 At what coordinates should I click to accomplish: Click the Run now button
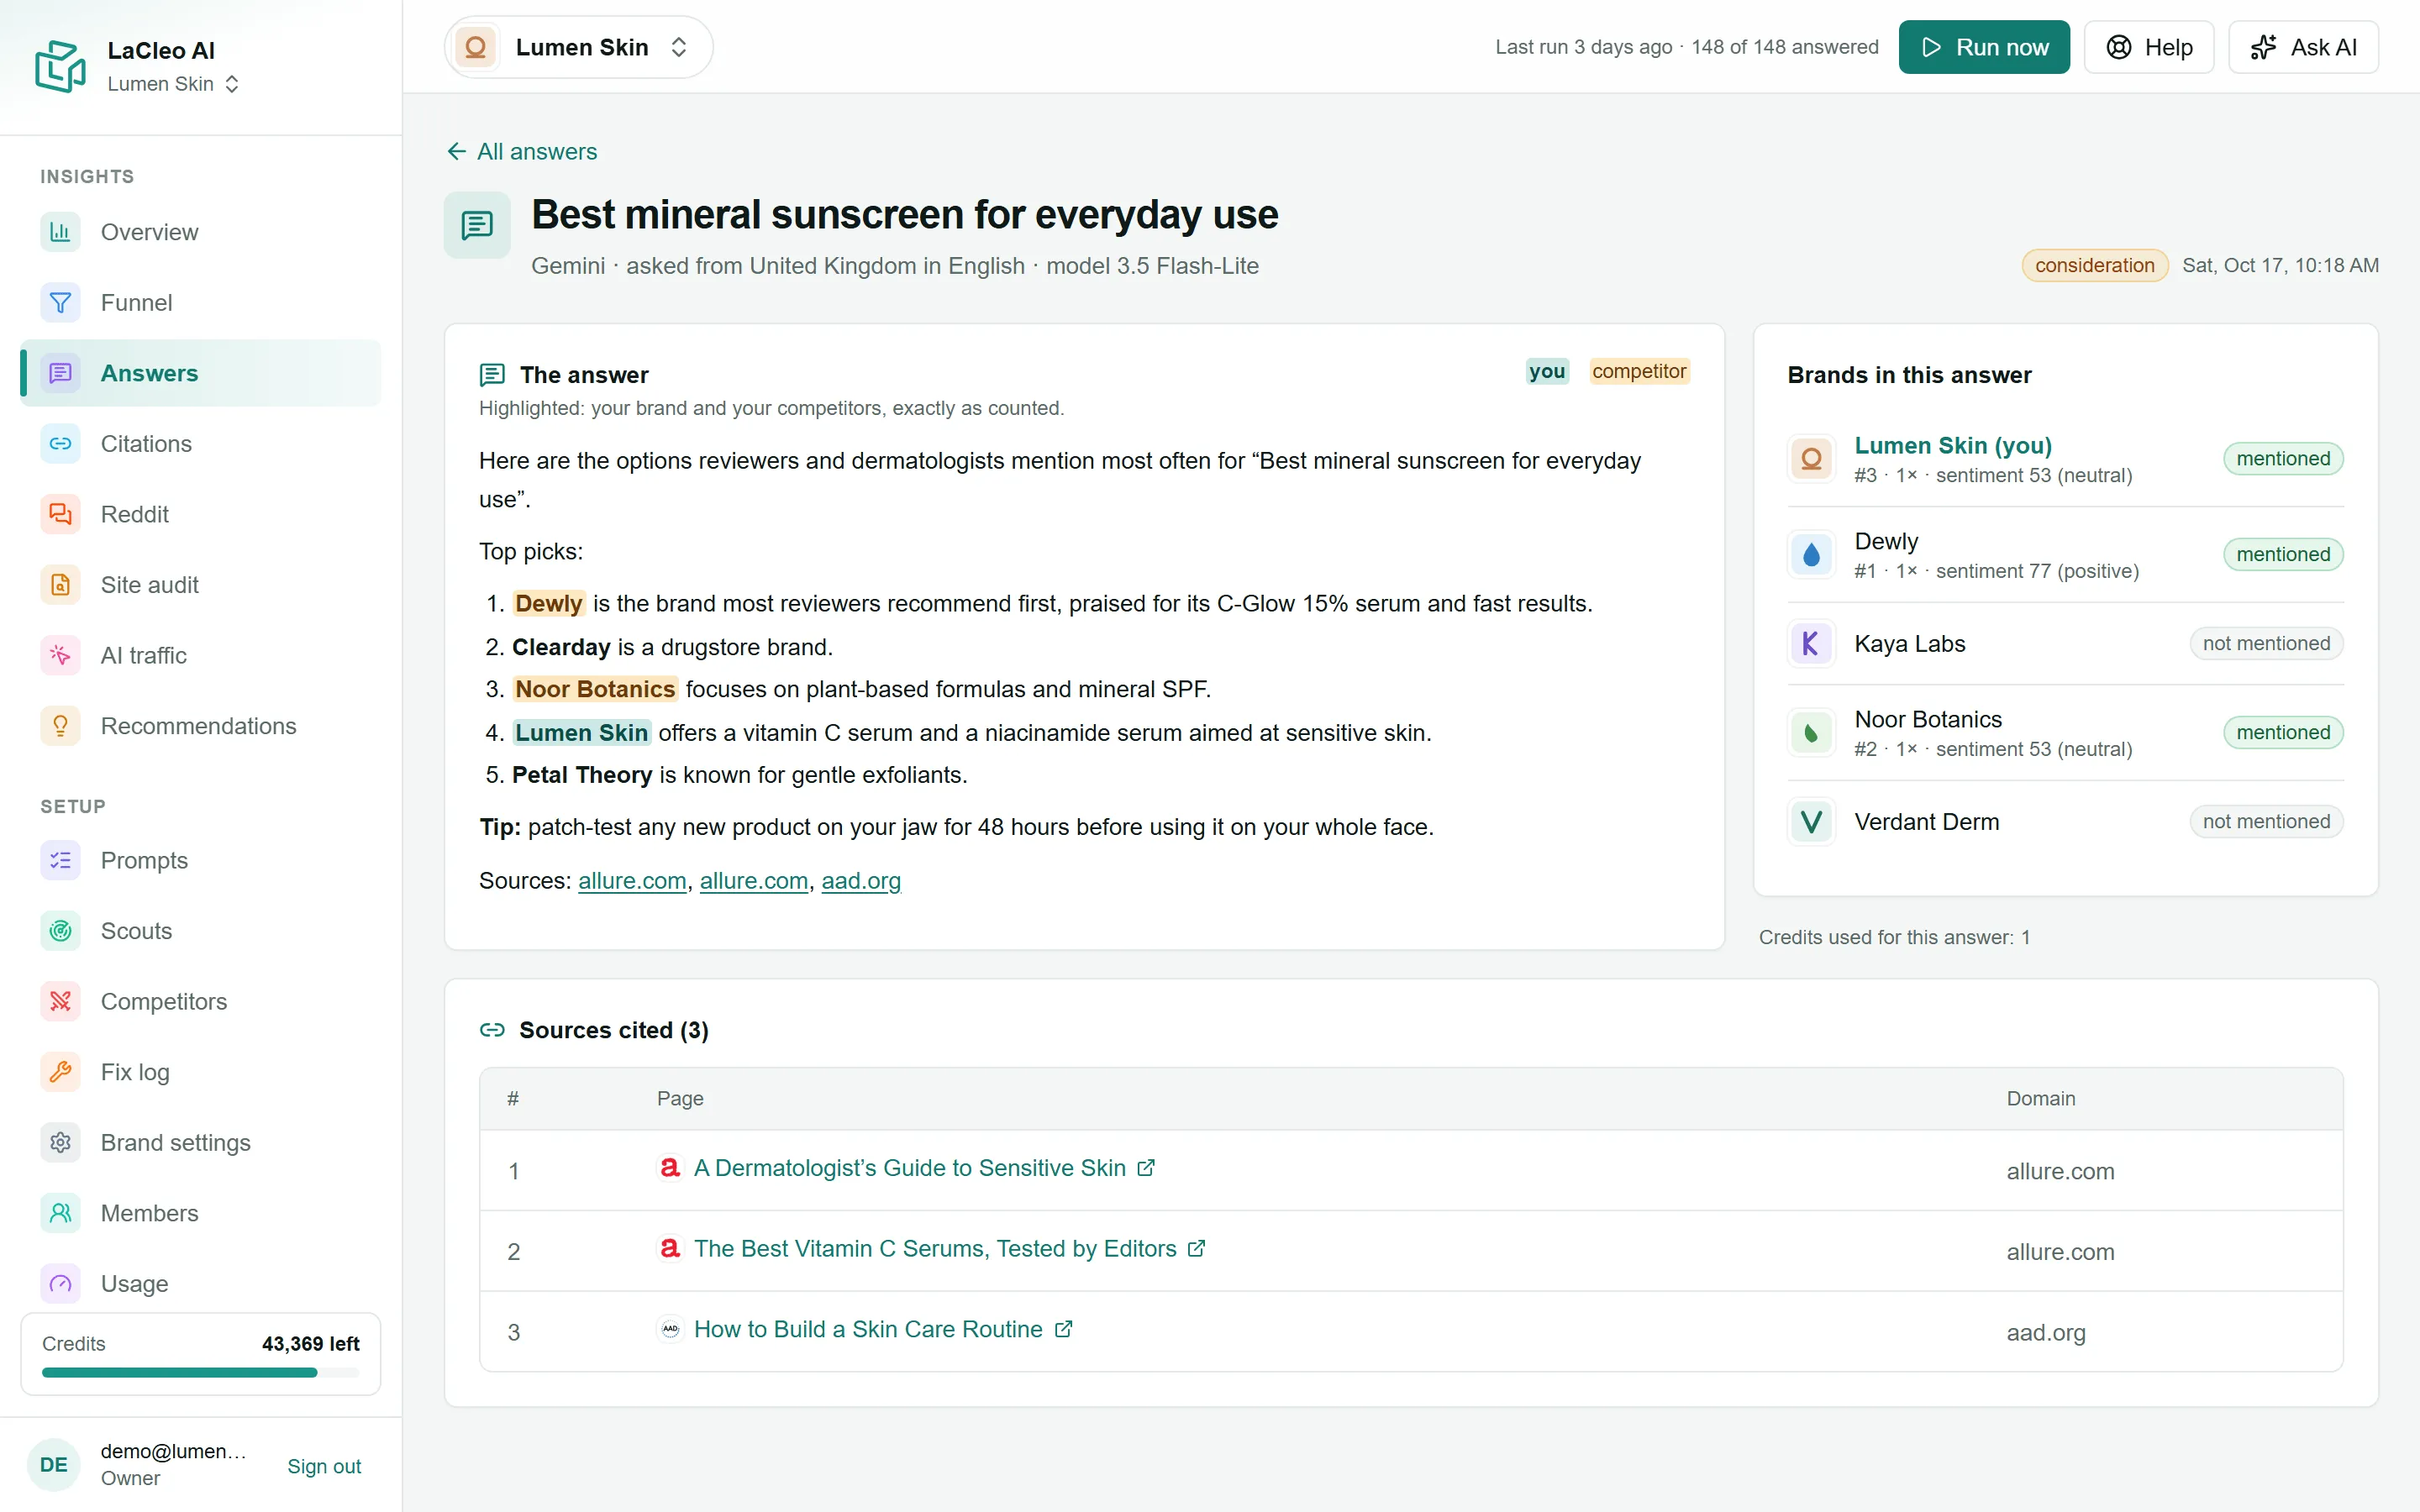tap(1984, 47)
